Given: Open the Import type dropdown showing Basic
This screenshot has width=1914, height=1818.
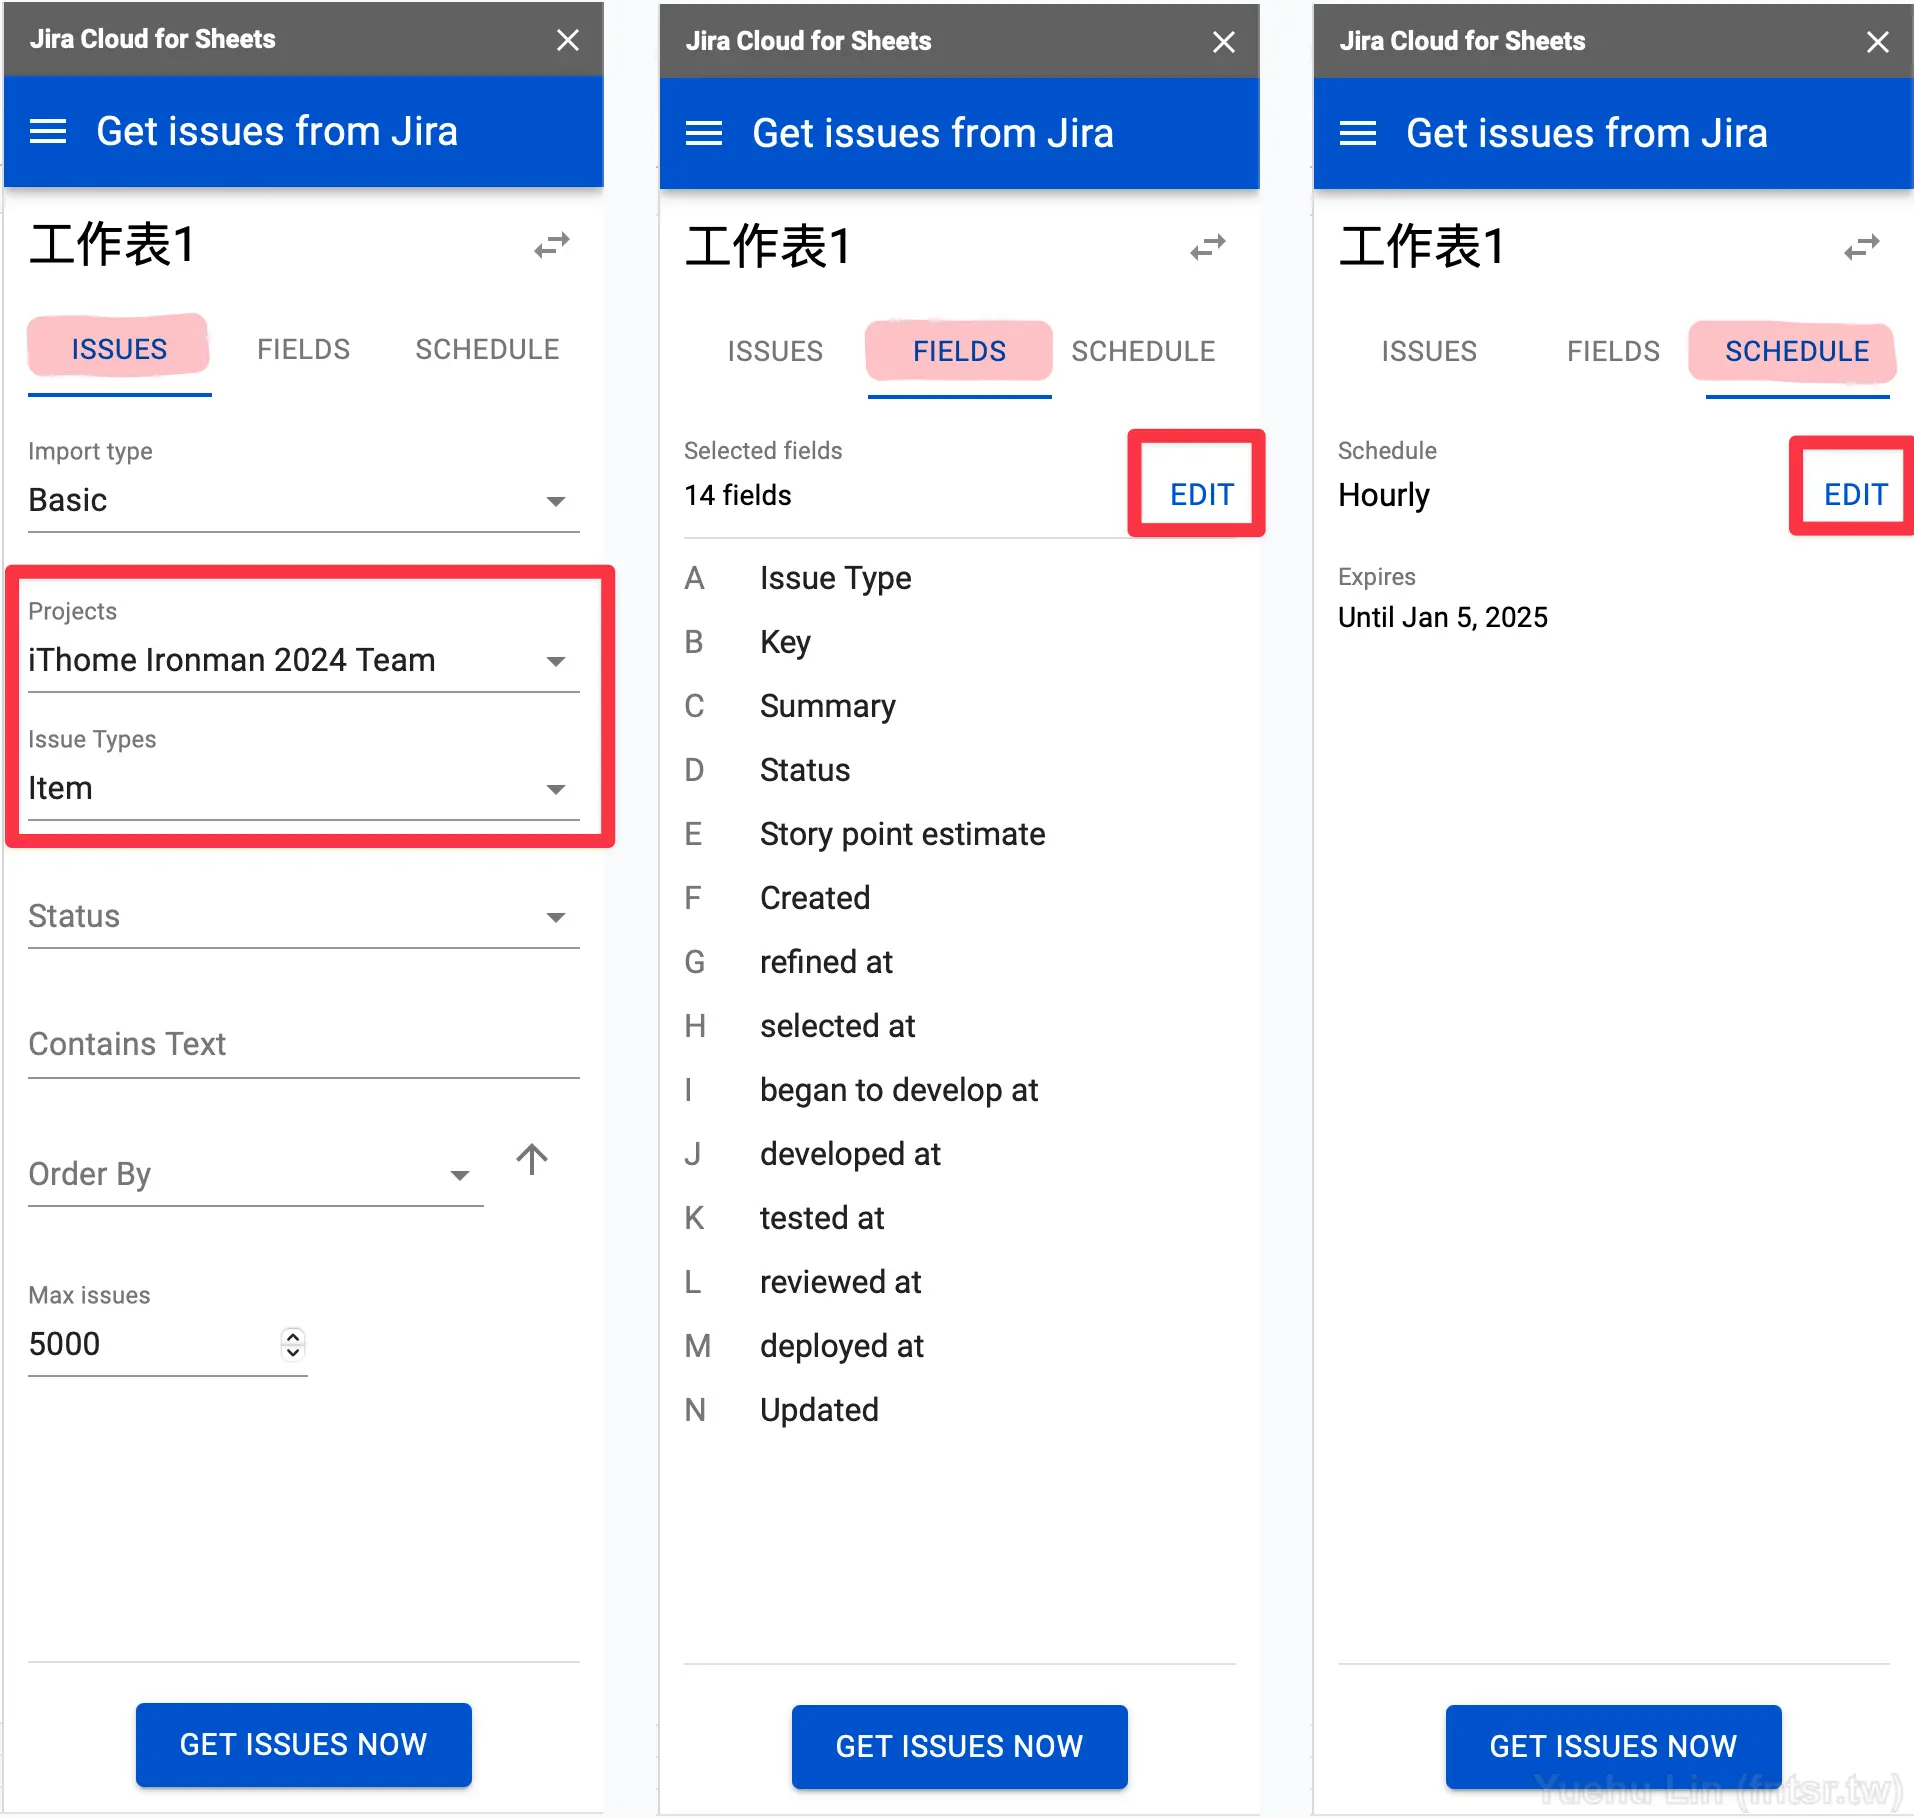Looking at the screenshot, I should [304, 500].
